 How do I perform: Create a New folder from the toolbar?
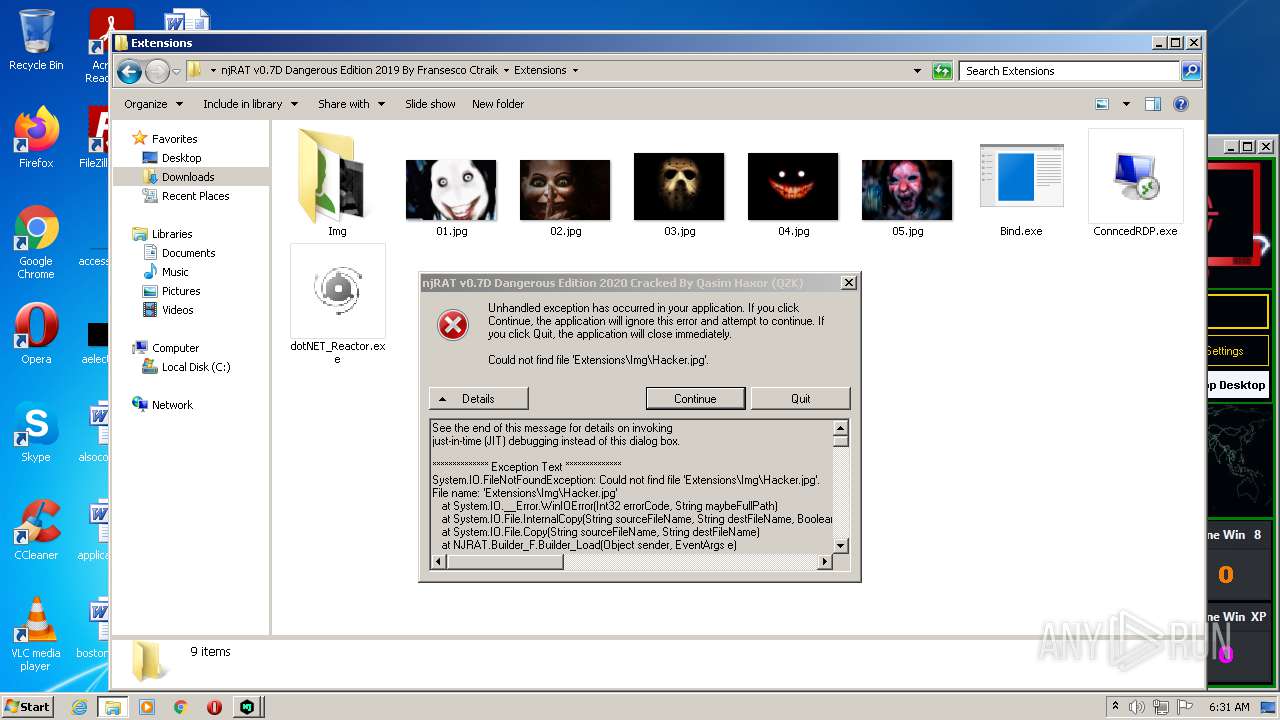click(498, 104)
